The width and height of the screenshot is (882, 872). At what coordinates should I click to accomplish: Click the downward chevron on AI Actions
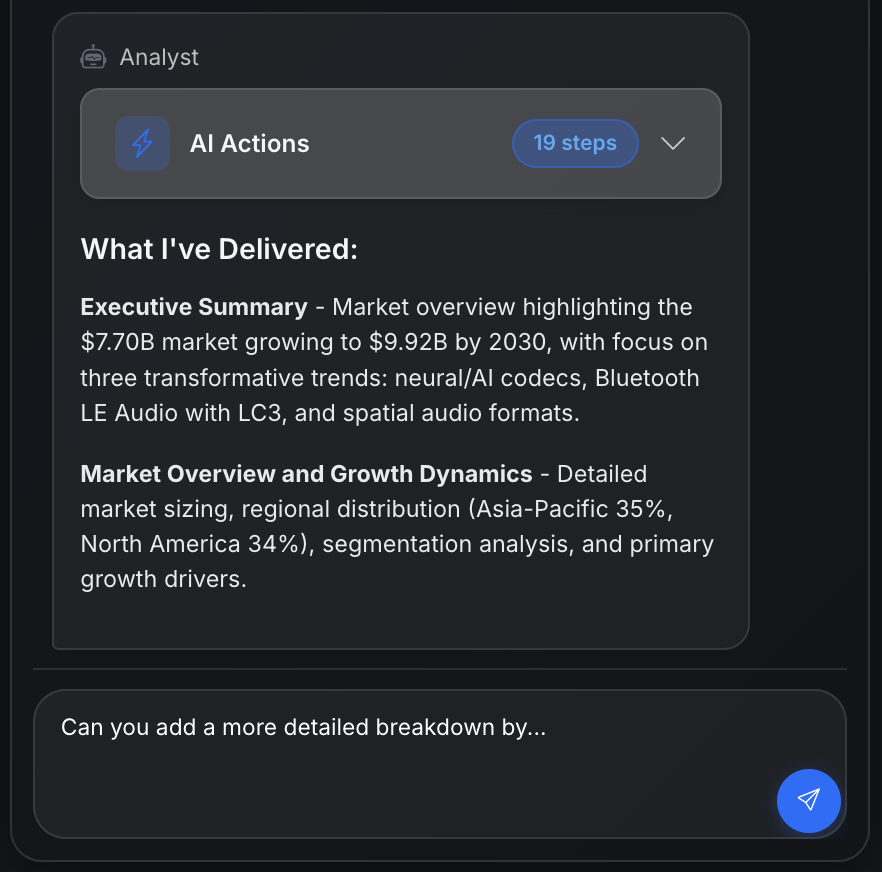(672, 143)
